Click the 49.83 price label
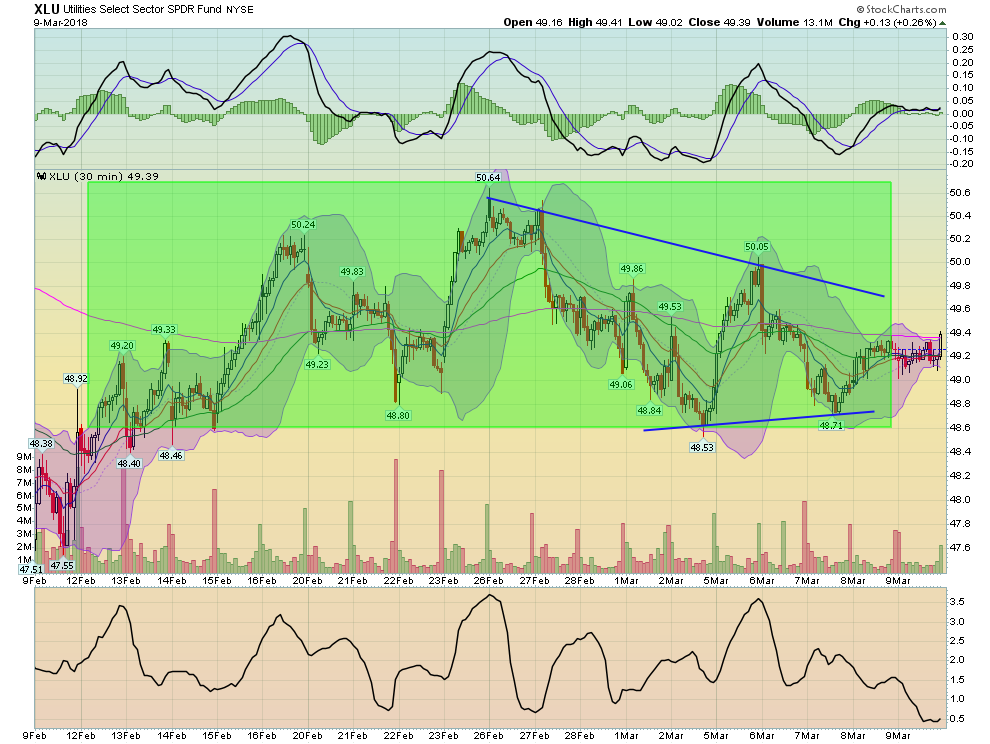Image resolution: width=990 pixels, height=744 pixels. click(352, 272)
